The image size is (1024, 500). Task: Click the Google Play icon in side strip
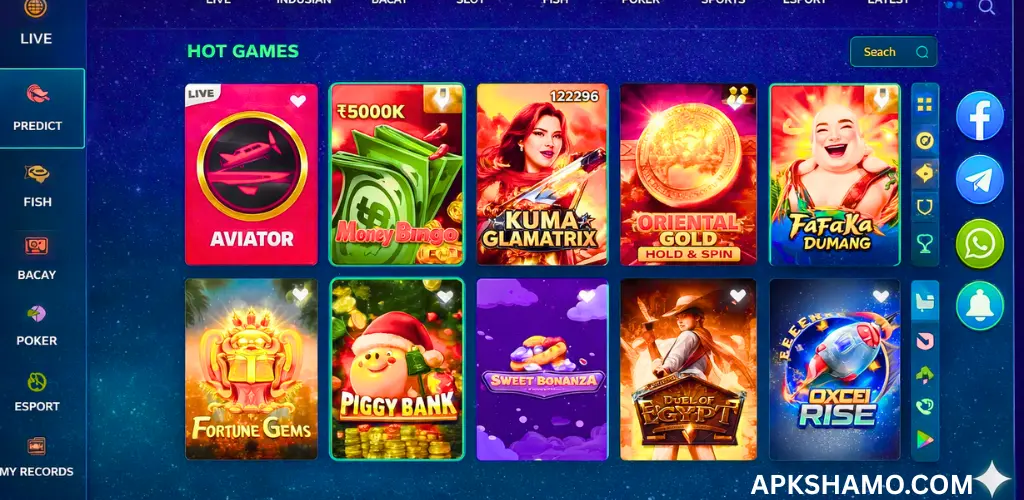pyautogui.click(x=925, y=439)
